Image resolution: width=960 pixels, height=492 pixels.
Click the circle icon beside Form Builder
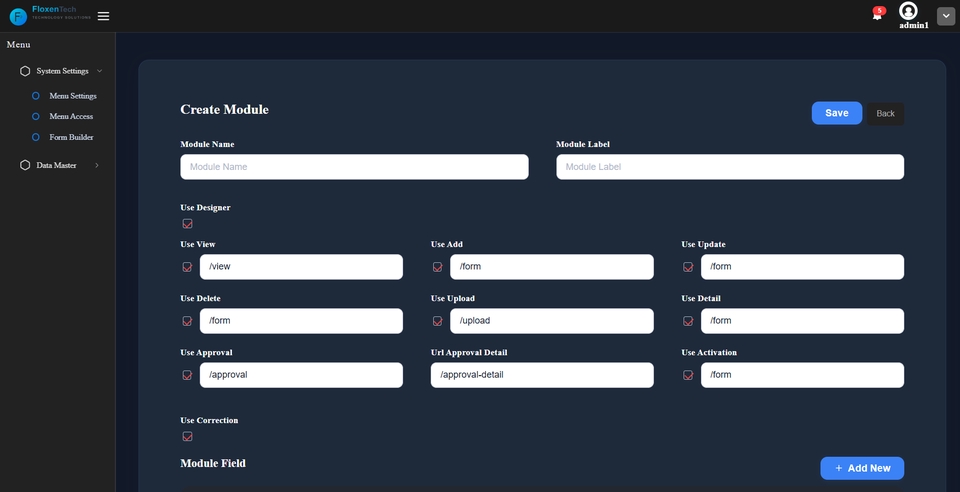(x=36, y=137)
